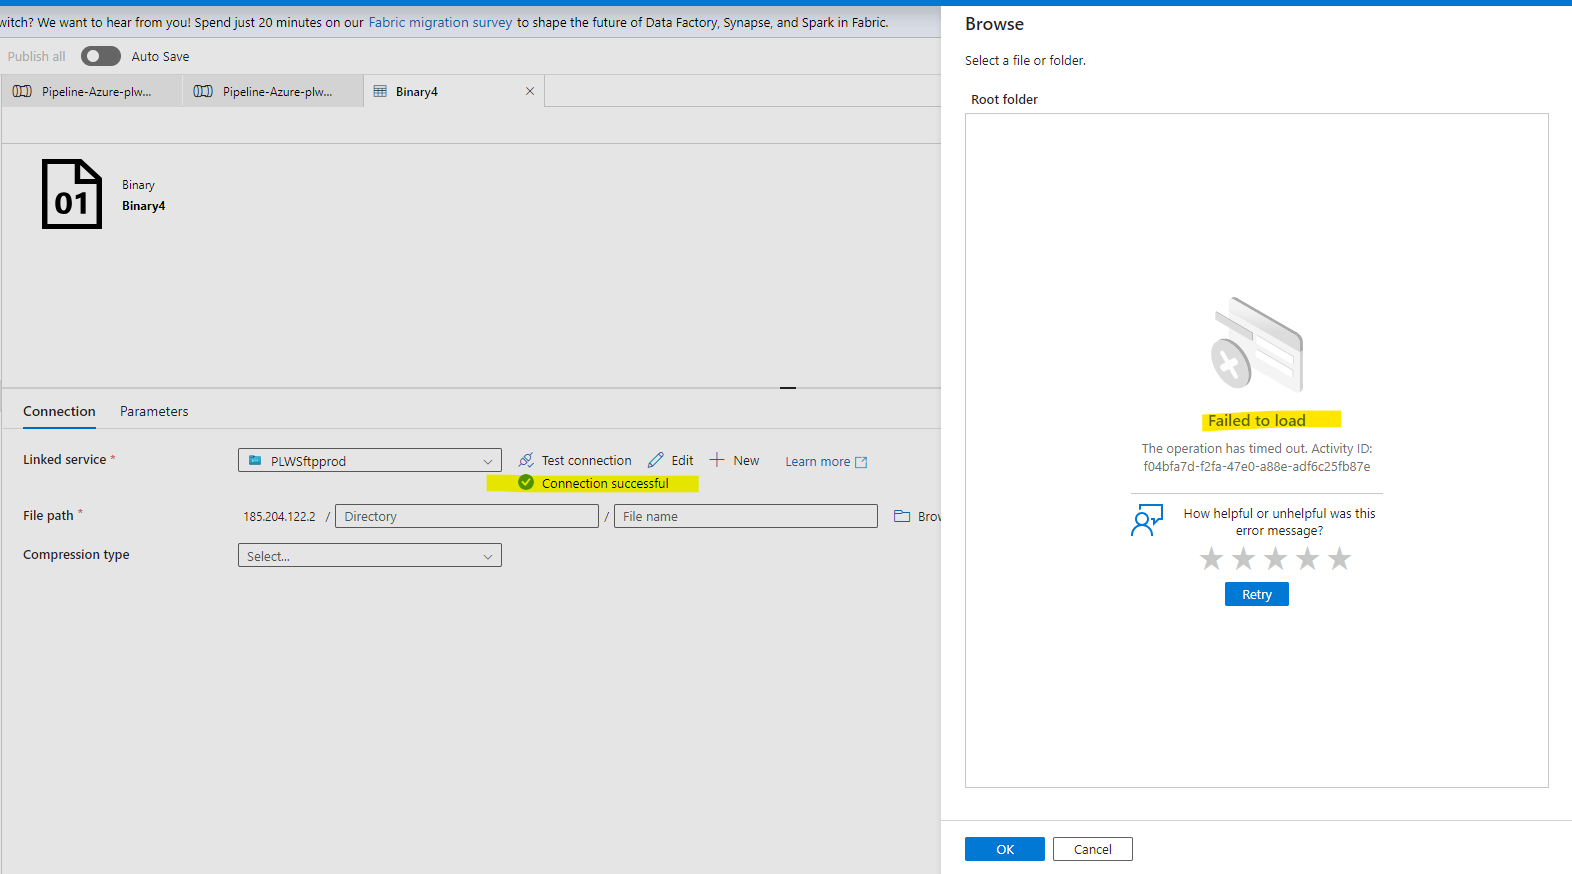Rate the error message two stars
Screen dimensions: 1572x874
(1243, 558)
